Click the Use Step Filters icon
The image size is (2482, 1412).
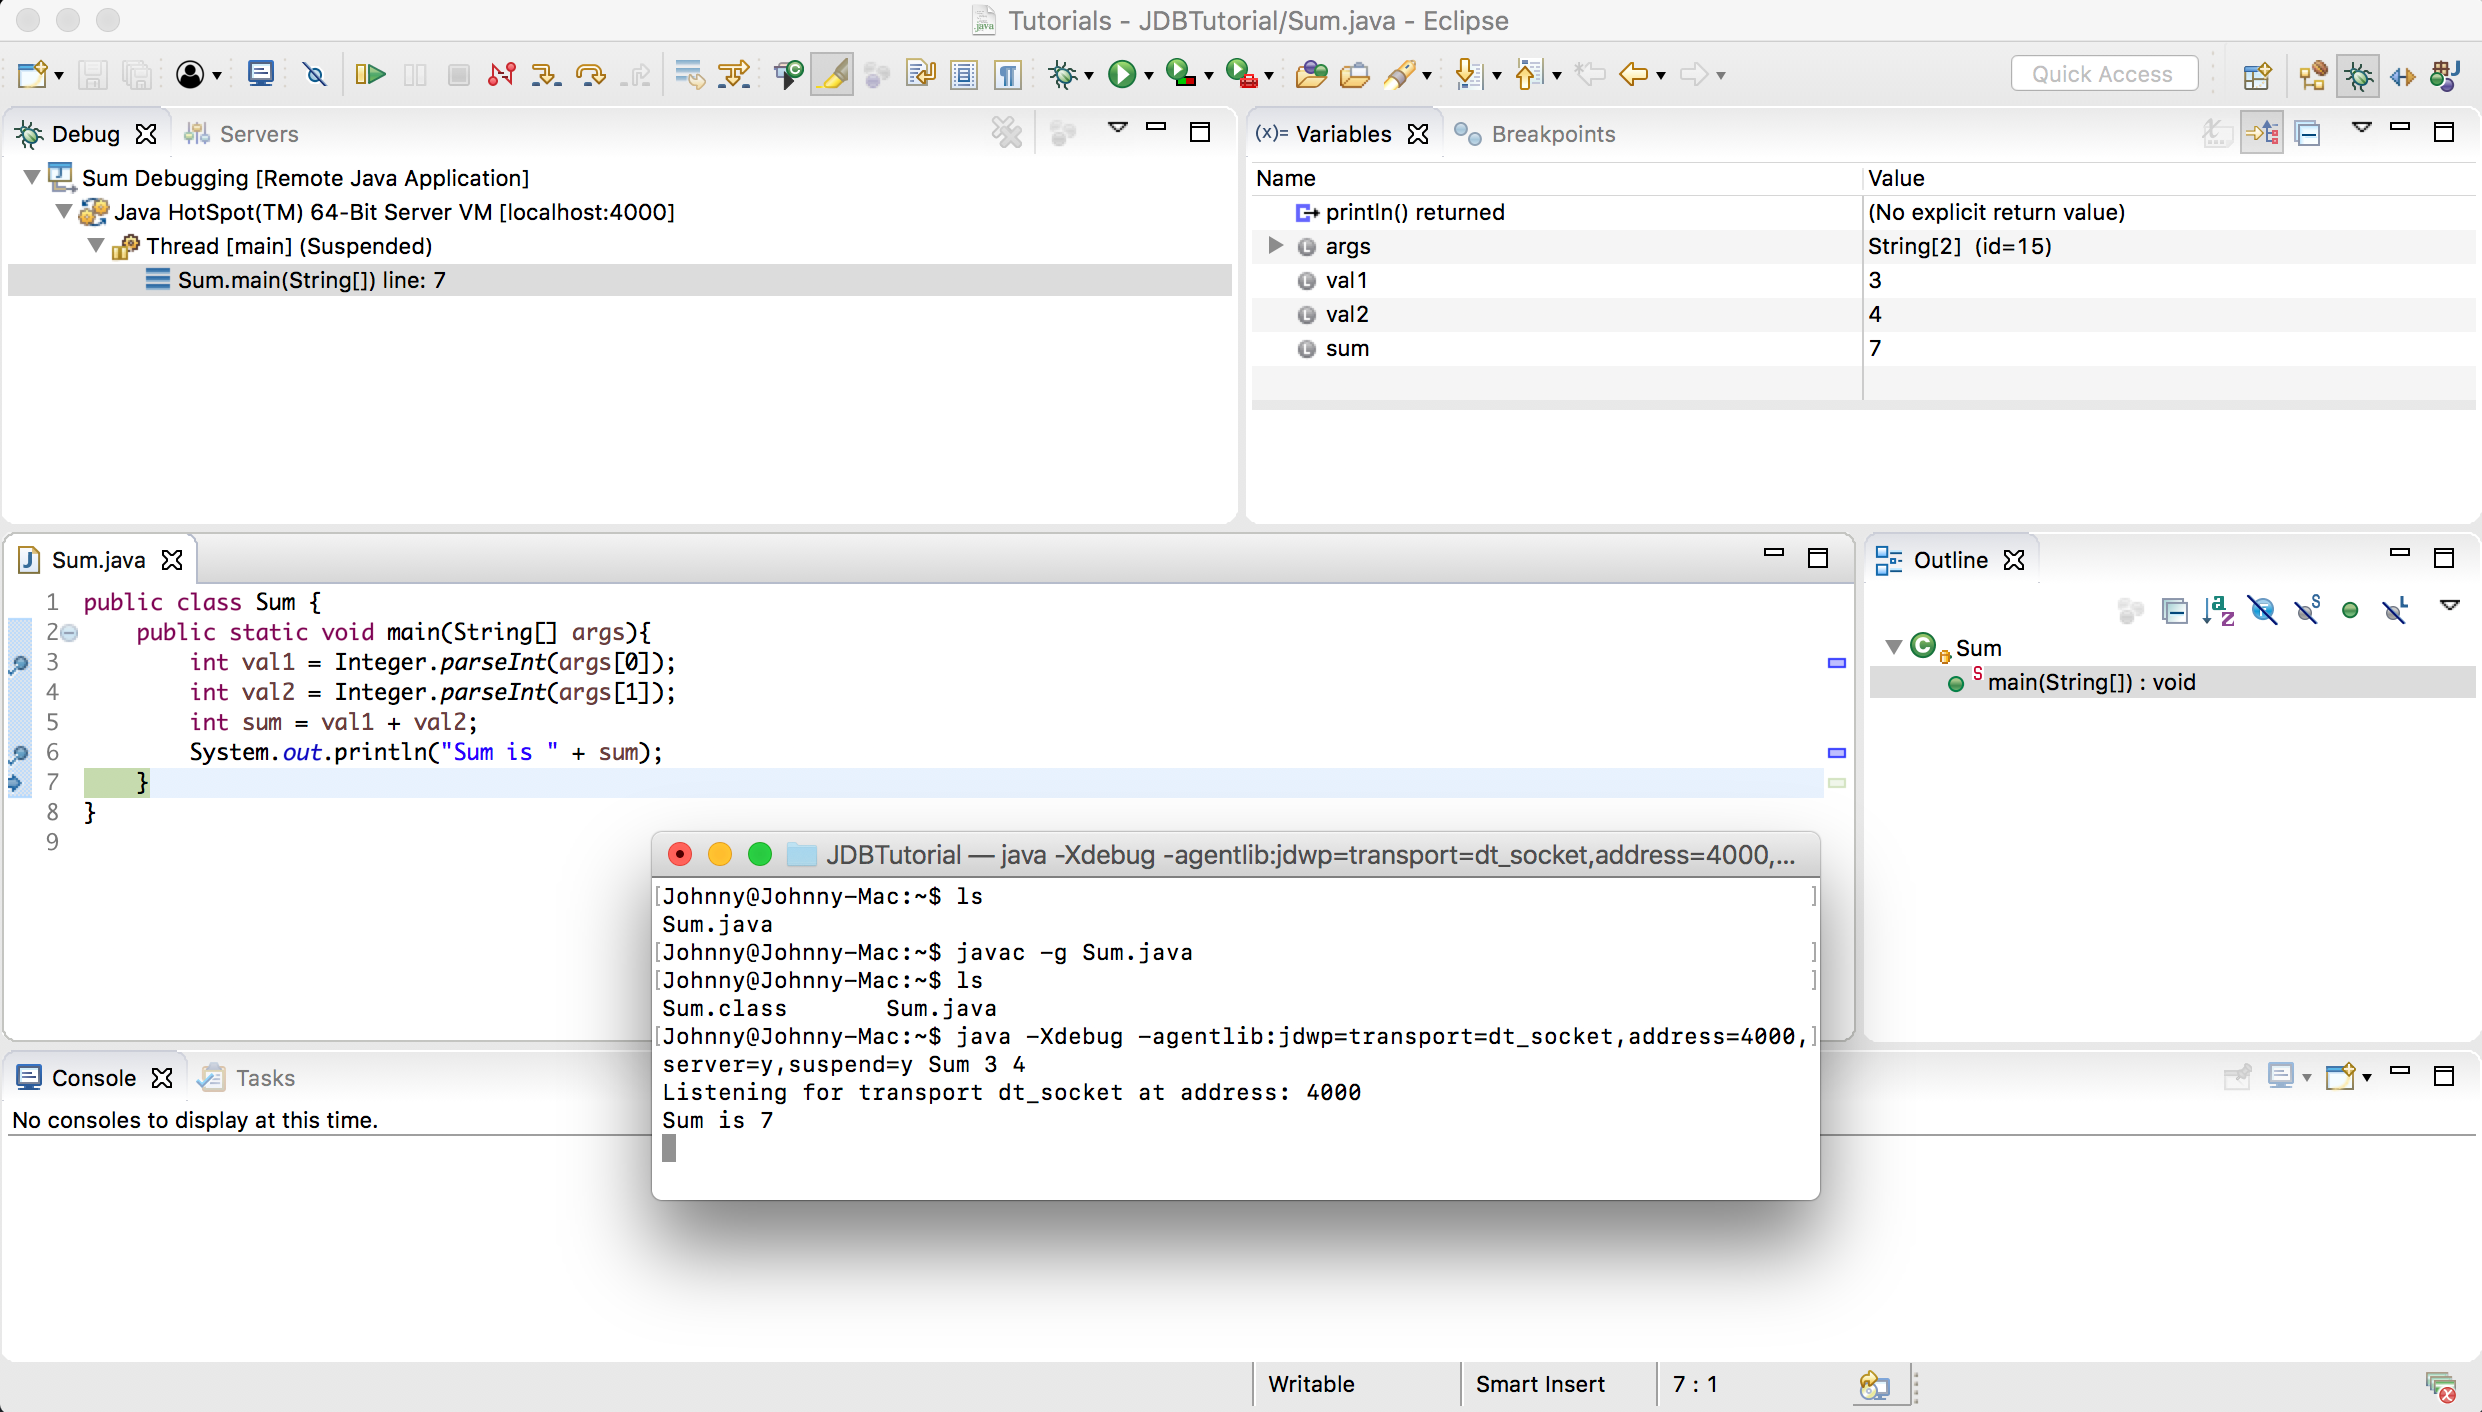pyautogui.click(x=735, y=74)
